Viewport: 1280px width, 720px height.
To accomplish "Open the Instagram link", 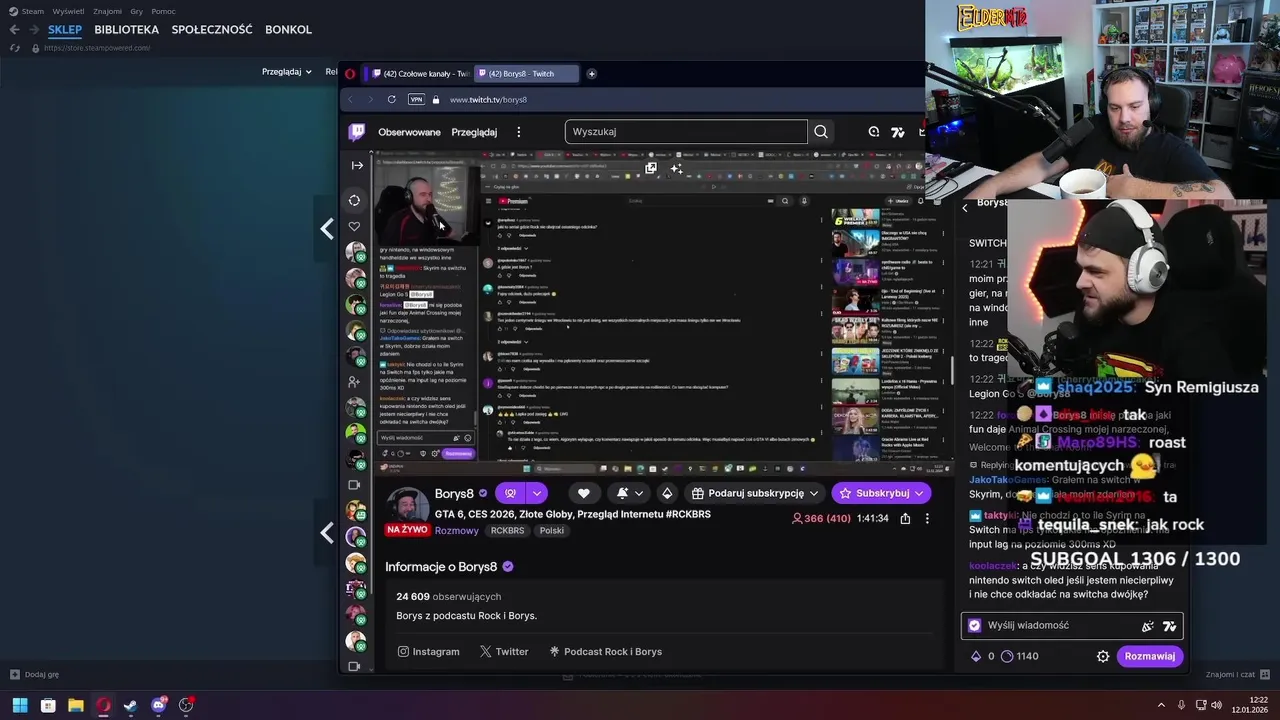I will 429,651.
